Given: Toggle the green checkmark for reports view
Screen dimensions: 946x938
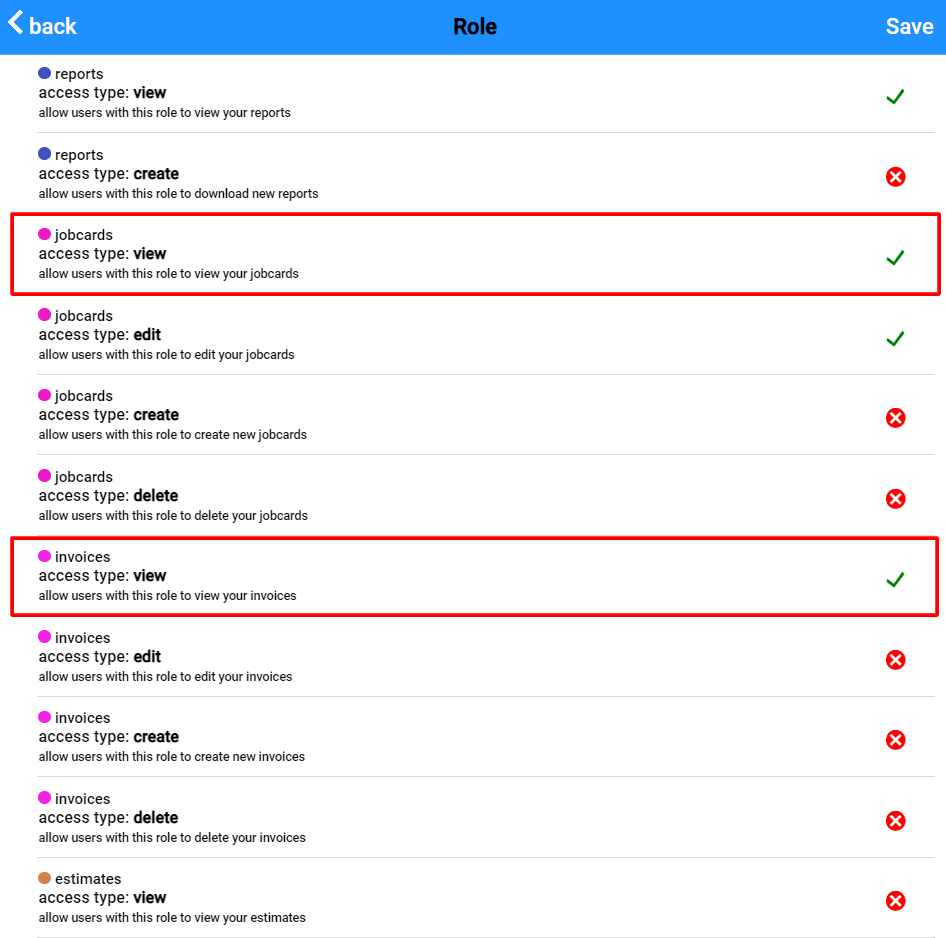Looking at the screenshot, I should click(x=895, y=96).
